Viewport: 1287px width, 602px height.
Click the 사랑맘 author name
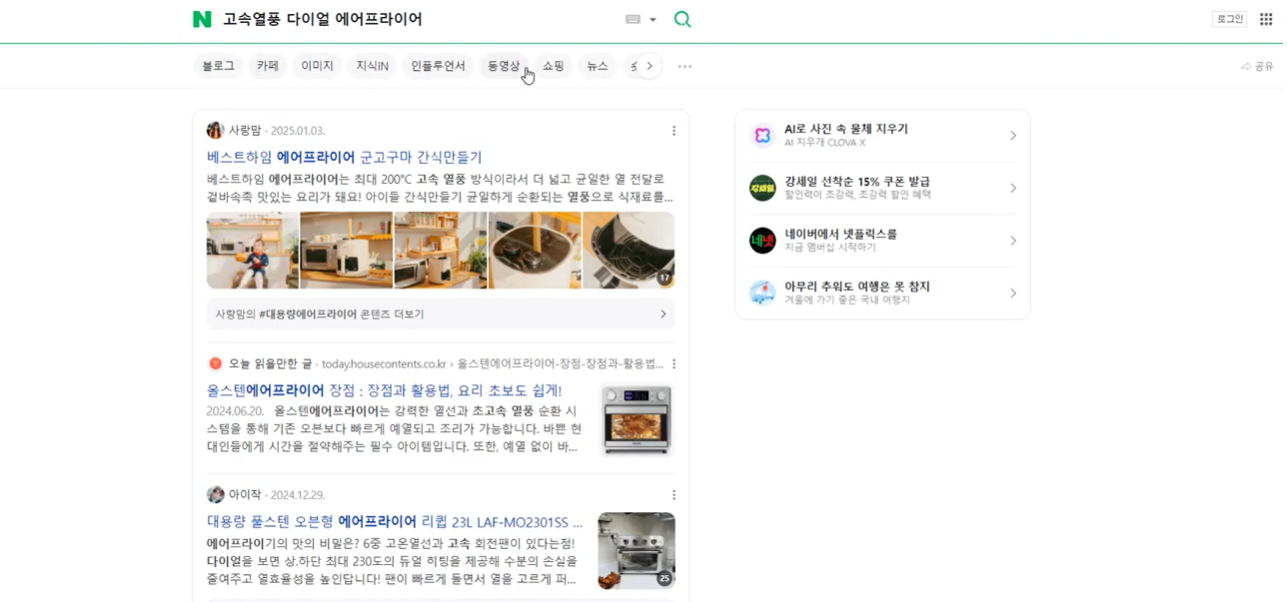[x=245, y=130]
